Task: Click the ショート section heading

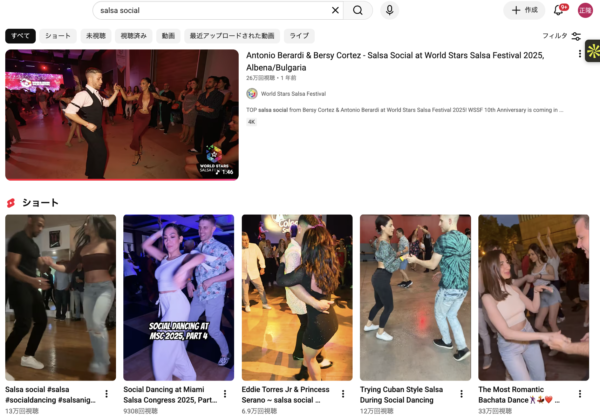Action: (x=40, y=203)
